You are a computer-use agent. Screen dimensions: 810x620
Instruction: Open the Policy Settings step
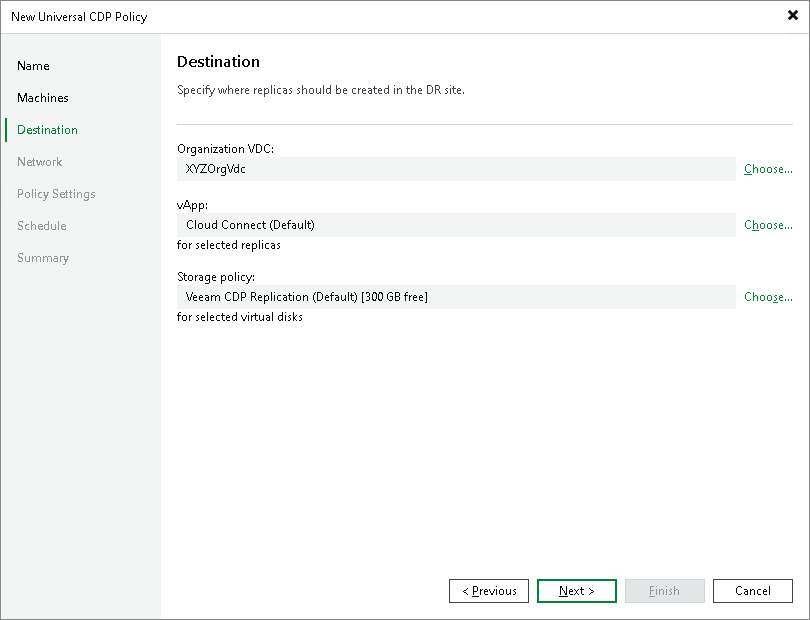56,193
